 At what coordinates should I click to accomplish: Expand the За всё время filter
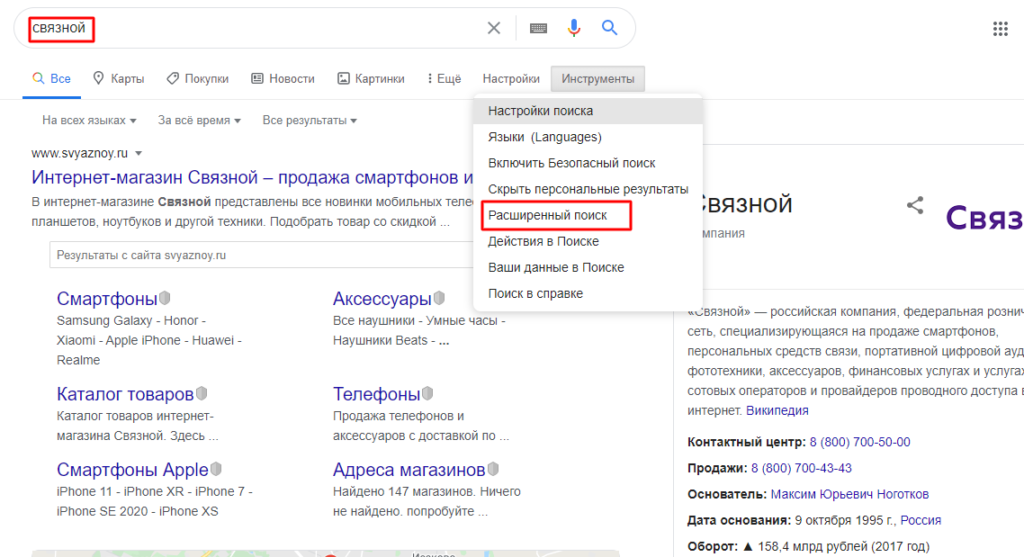[x=199, y=120]
